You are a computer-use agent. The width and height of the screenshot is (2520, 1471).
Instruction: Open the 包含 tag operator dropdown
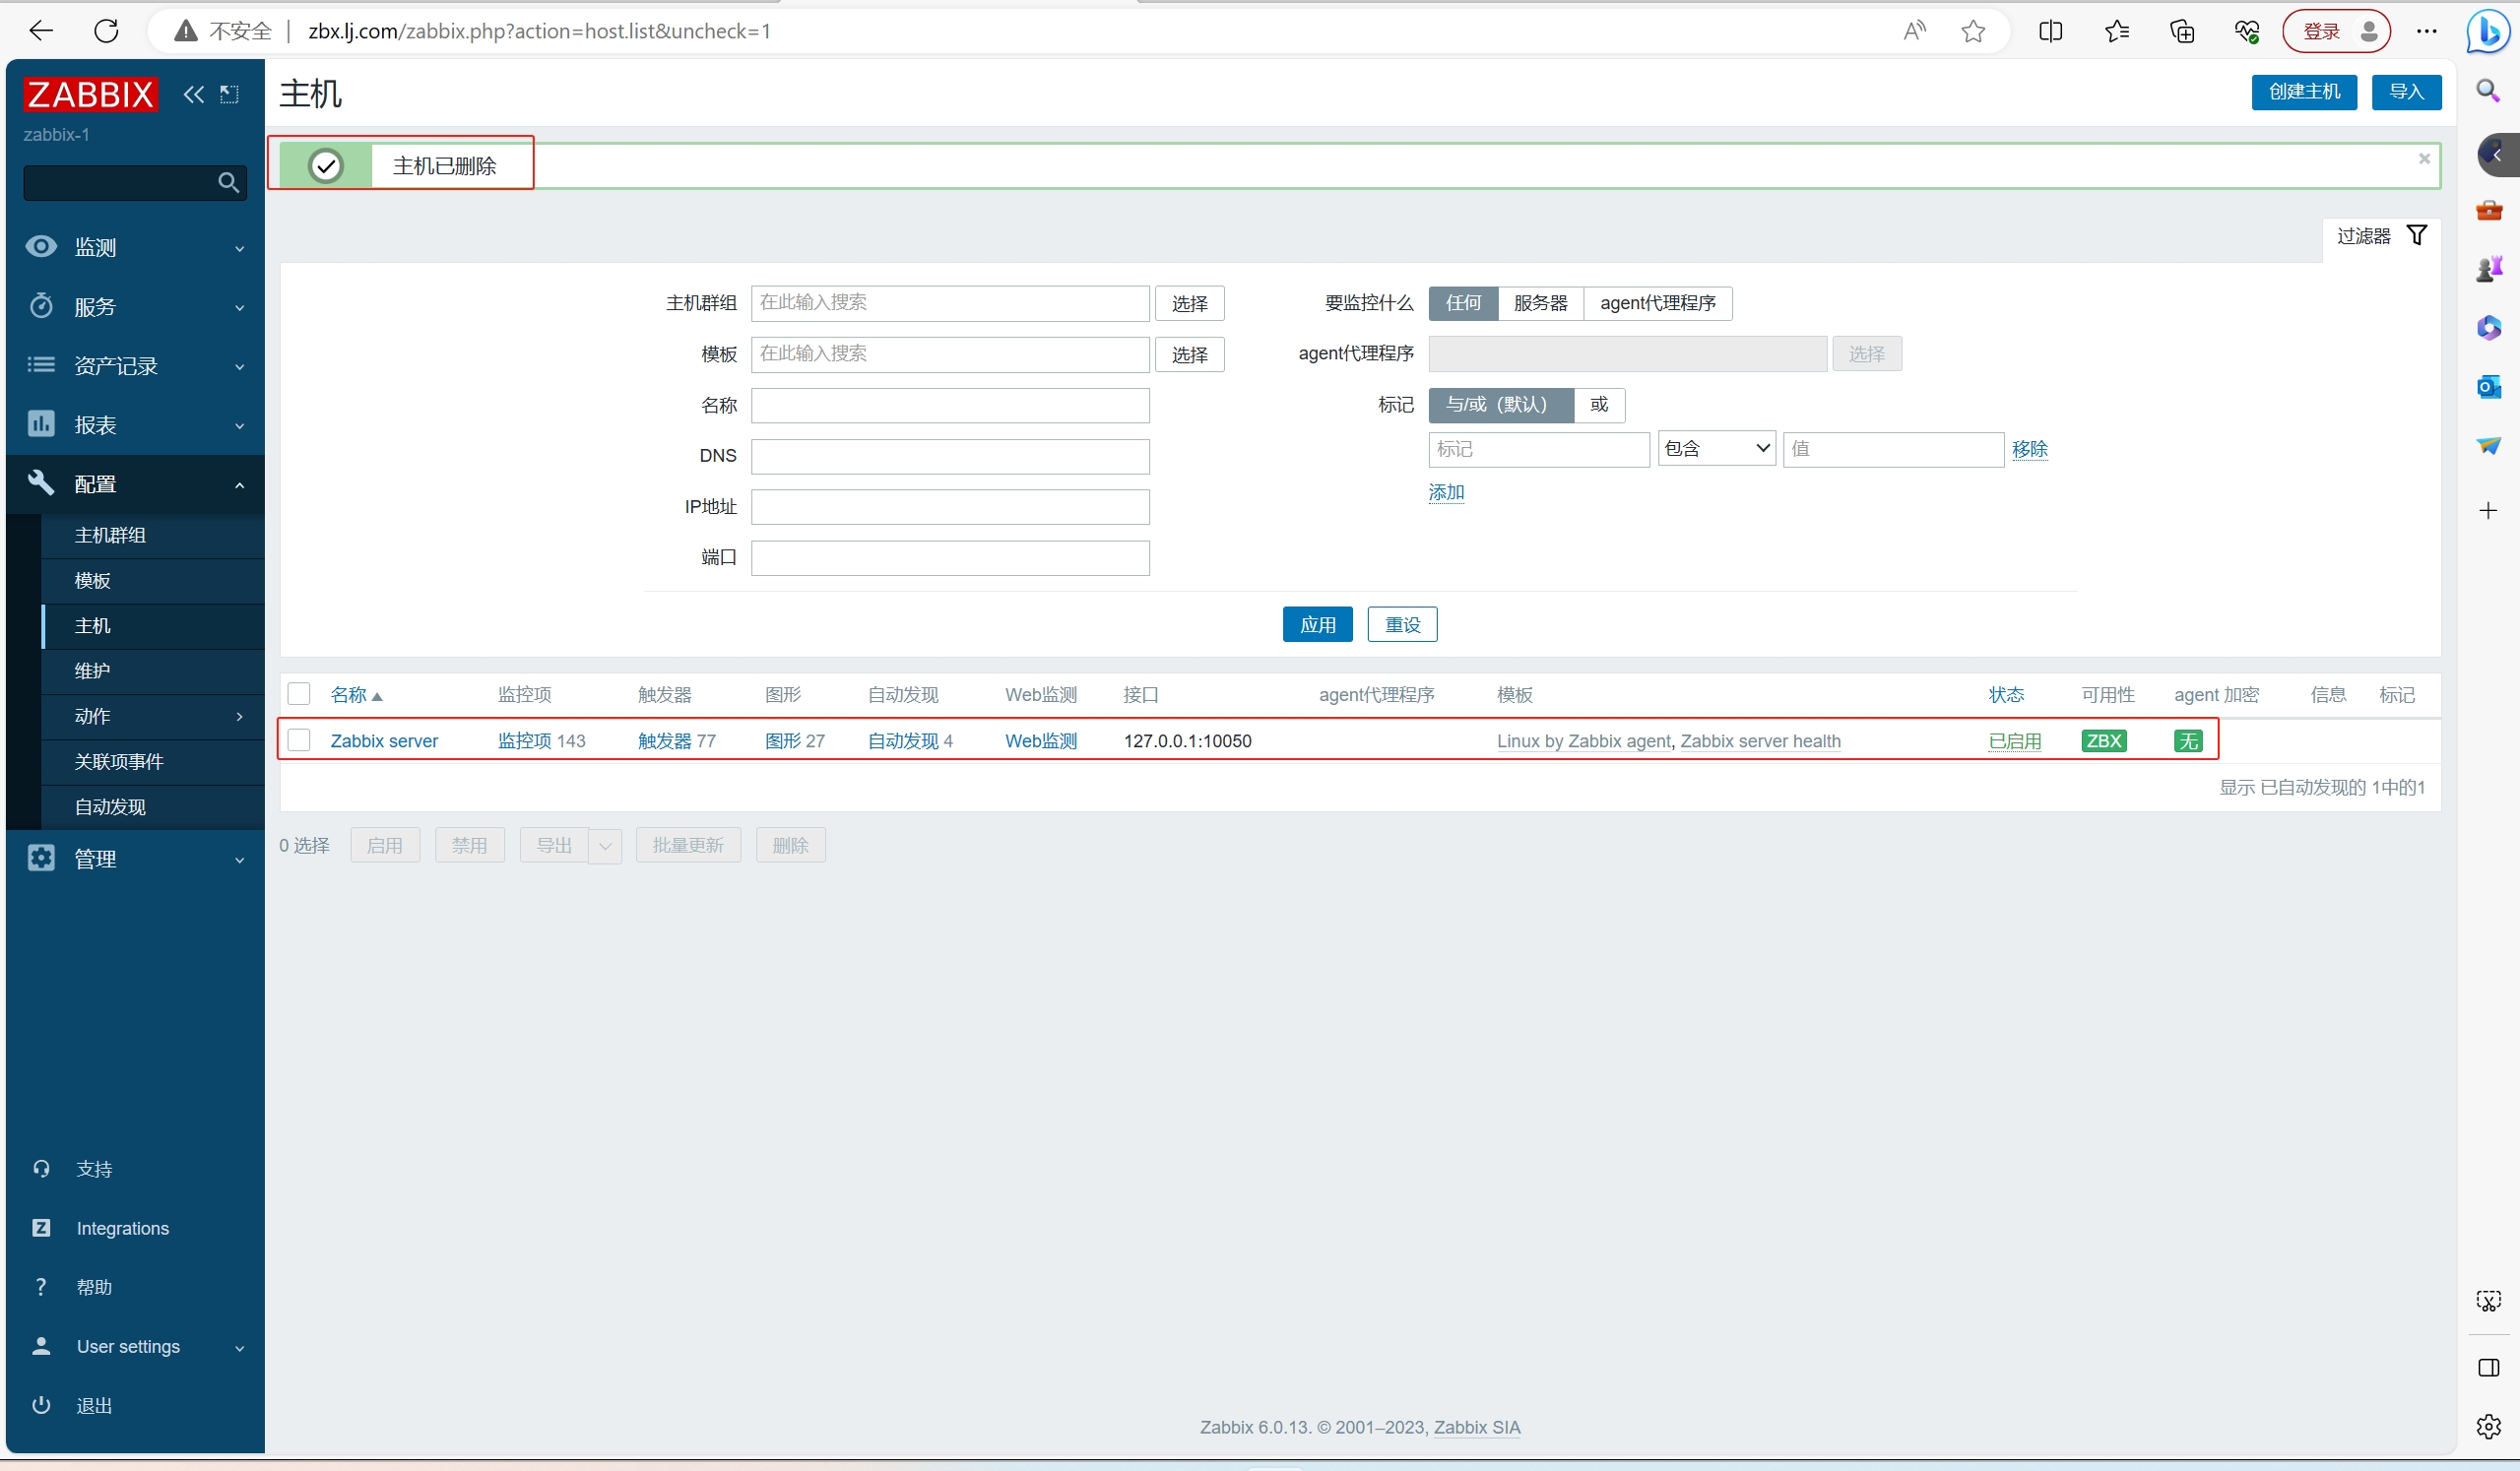click(x=1716, y=449)
